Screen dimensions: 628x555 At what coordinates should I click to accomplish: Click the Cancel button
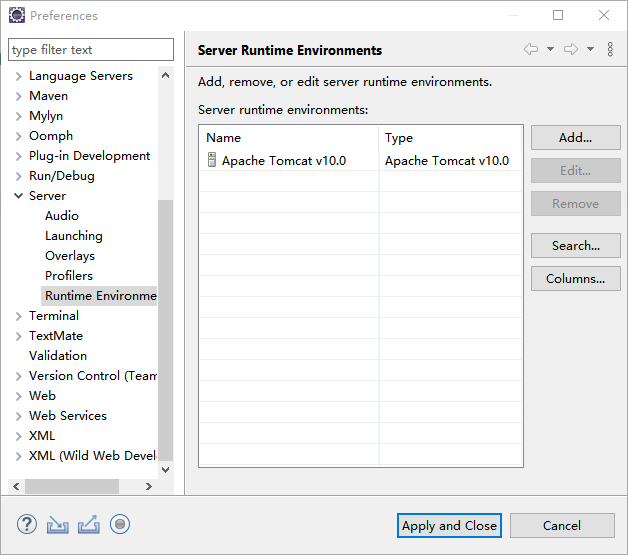point(562,525)
